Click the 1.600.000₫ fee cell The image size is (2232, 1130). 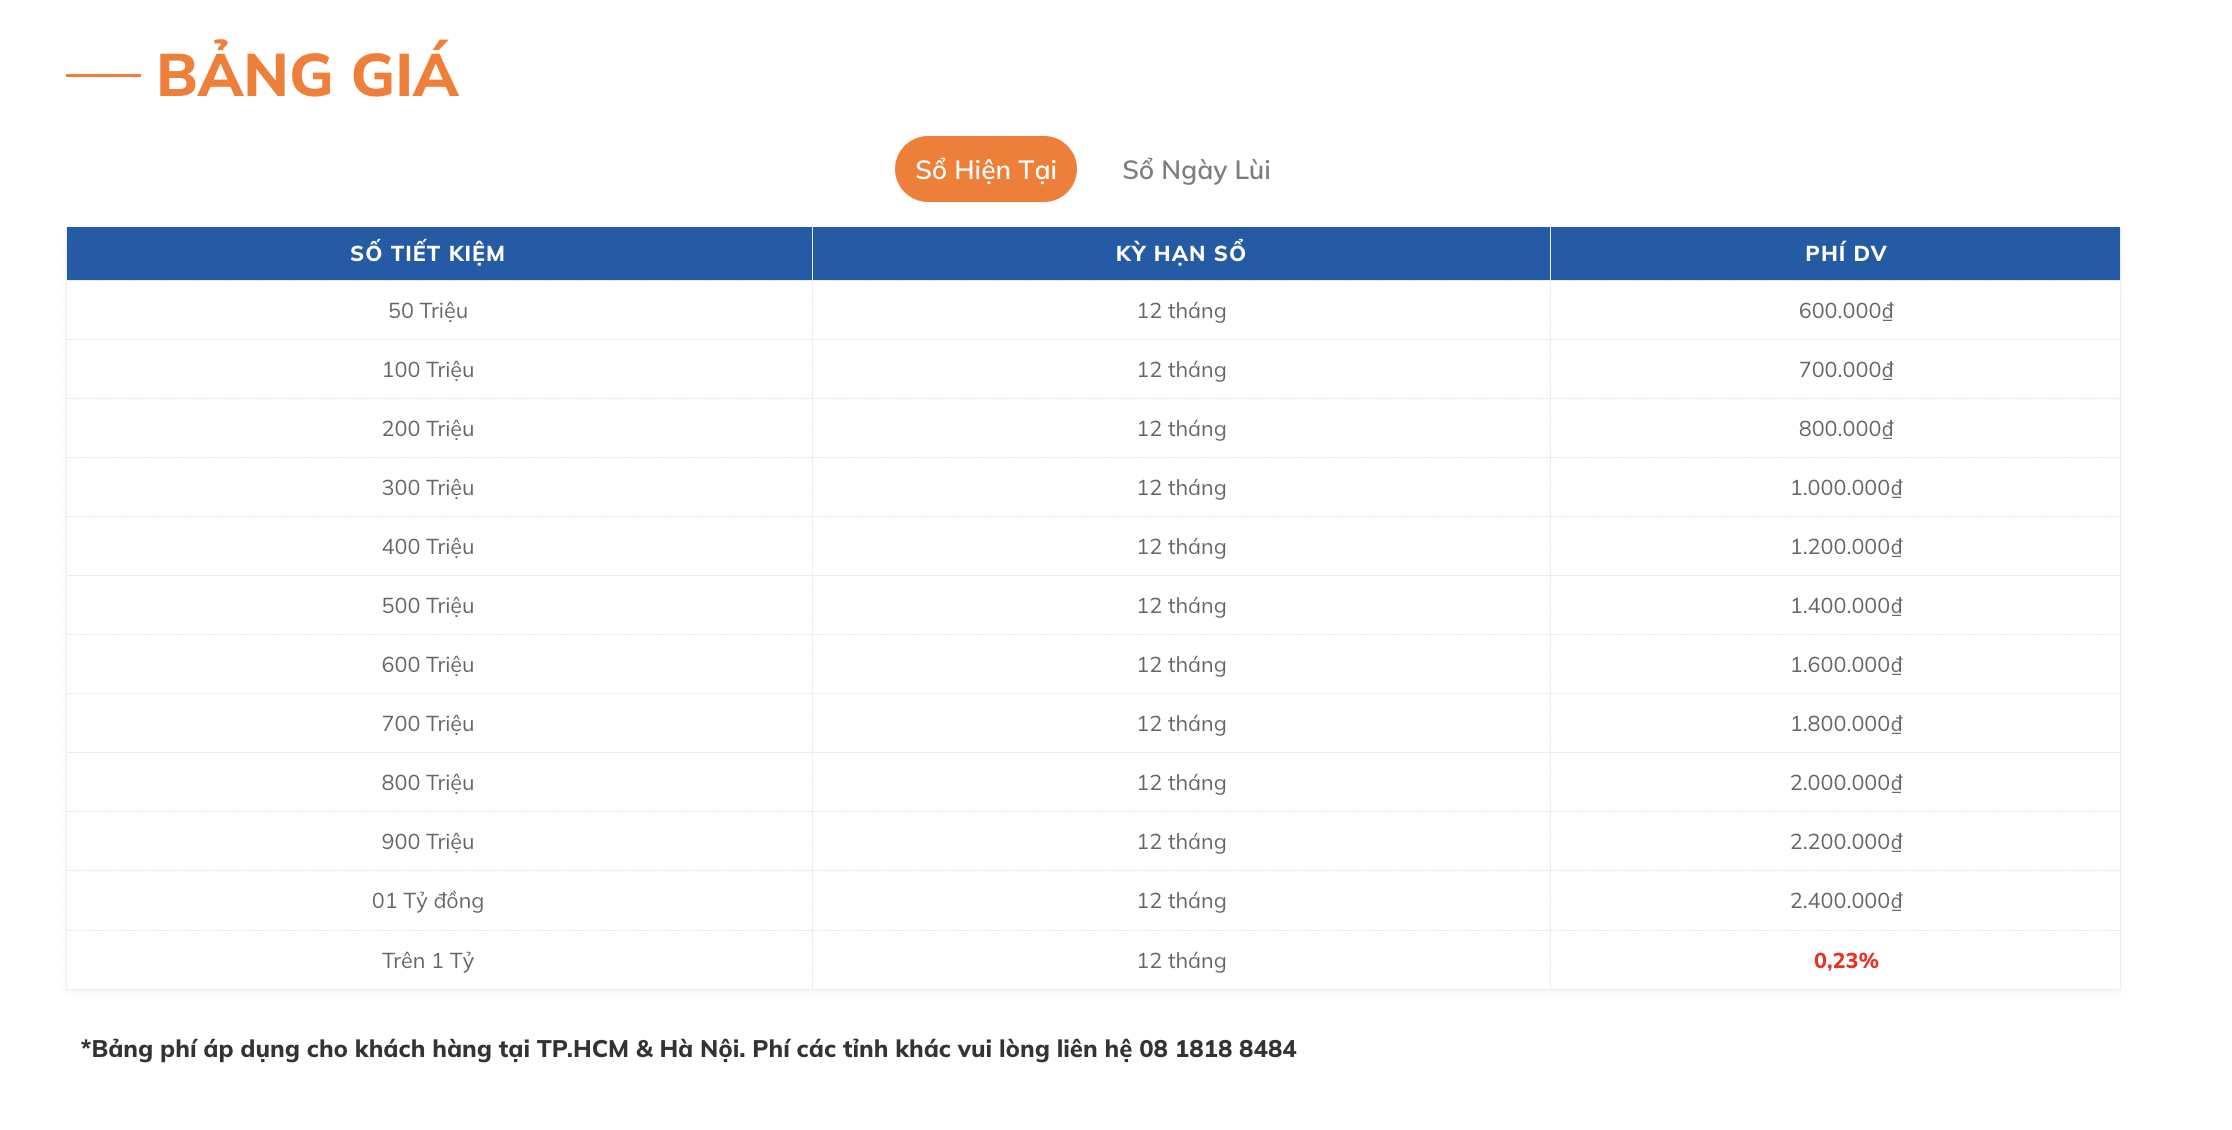click(1845, 665)
